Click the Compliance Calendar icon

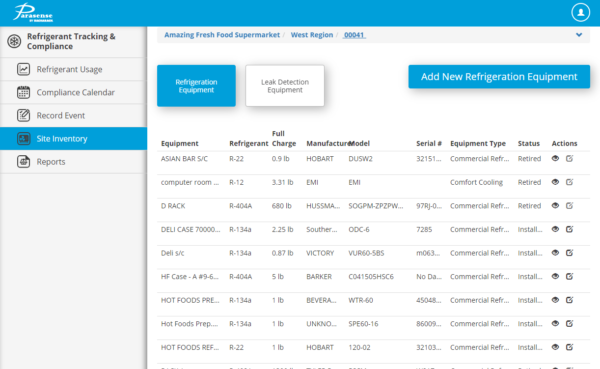23,92
